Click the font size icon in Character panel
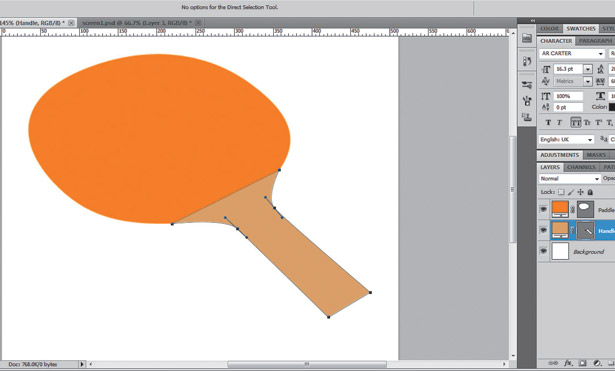This screenshot has width=615, height=371. 546,69
